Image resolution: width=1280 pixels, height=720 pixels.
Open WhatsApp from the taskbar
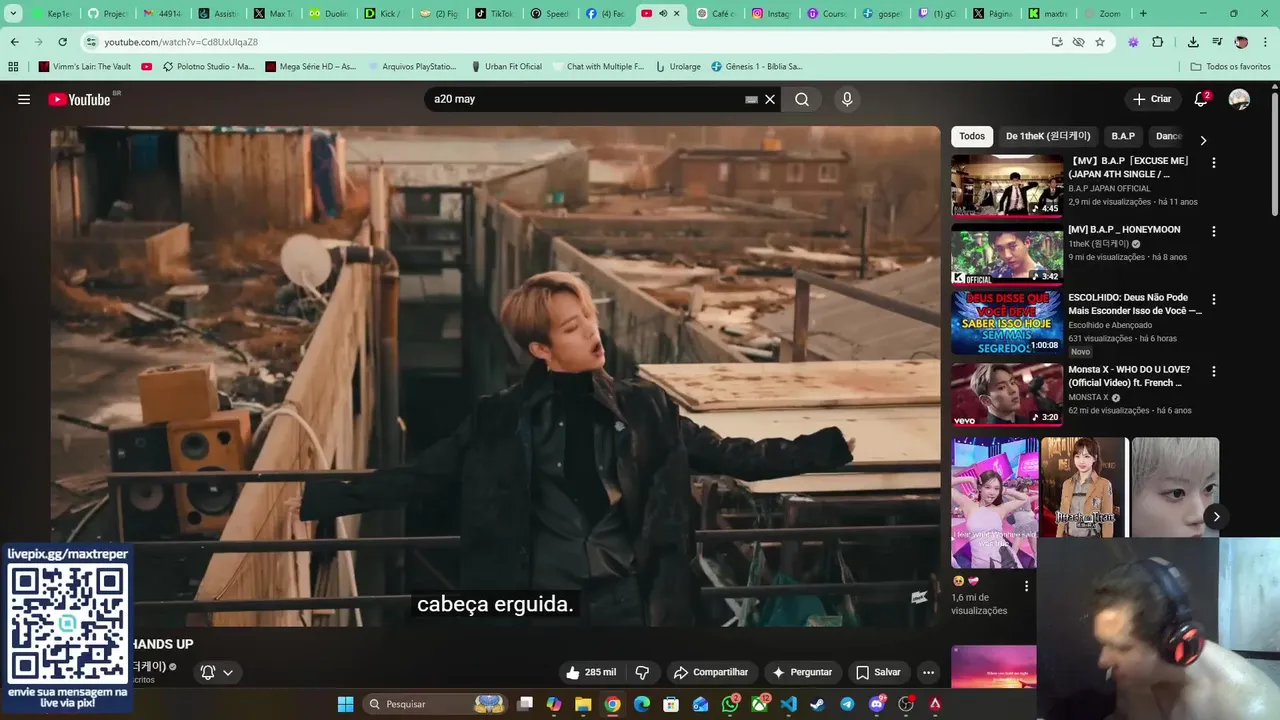coord(730,704)
